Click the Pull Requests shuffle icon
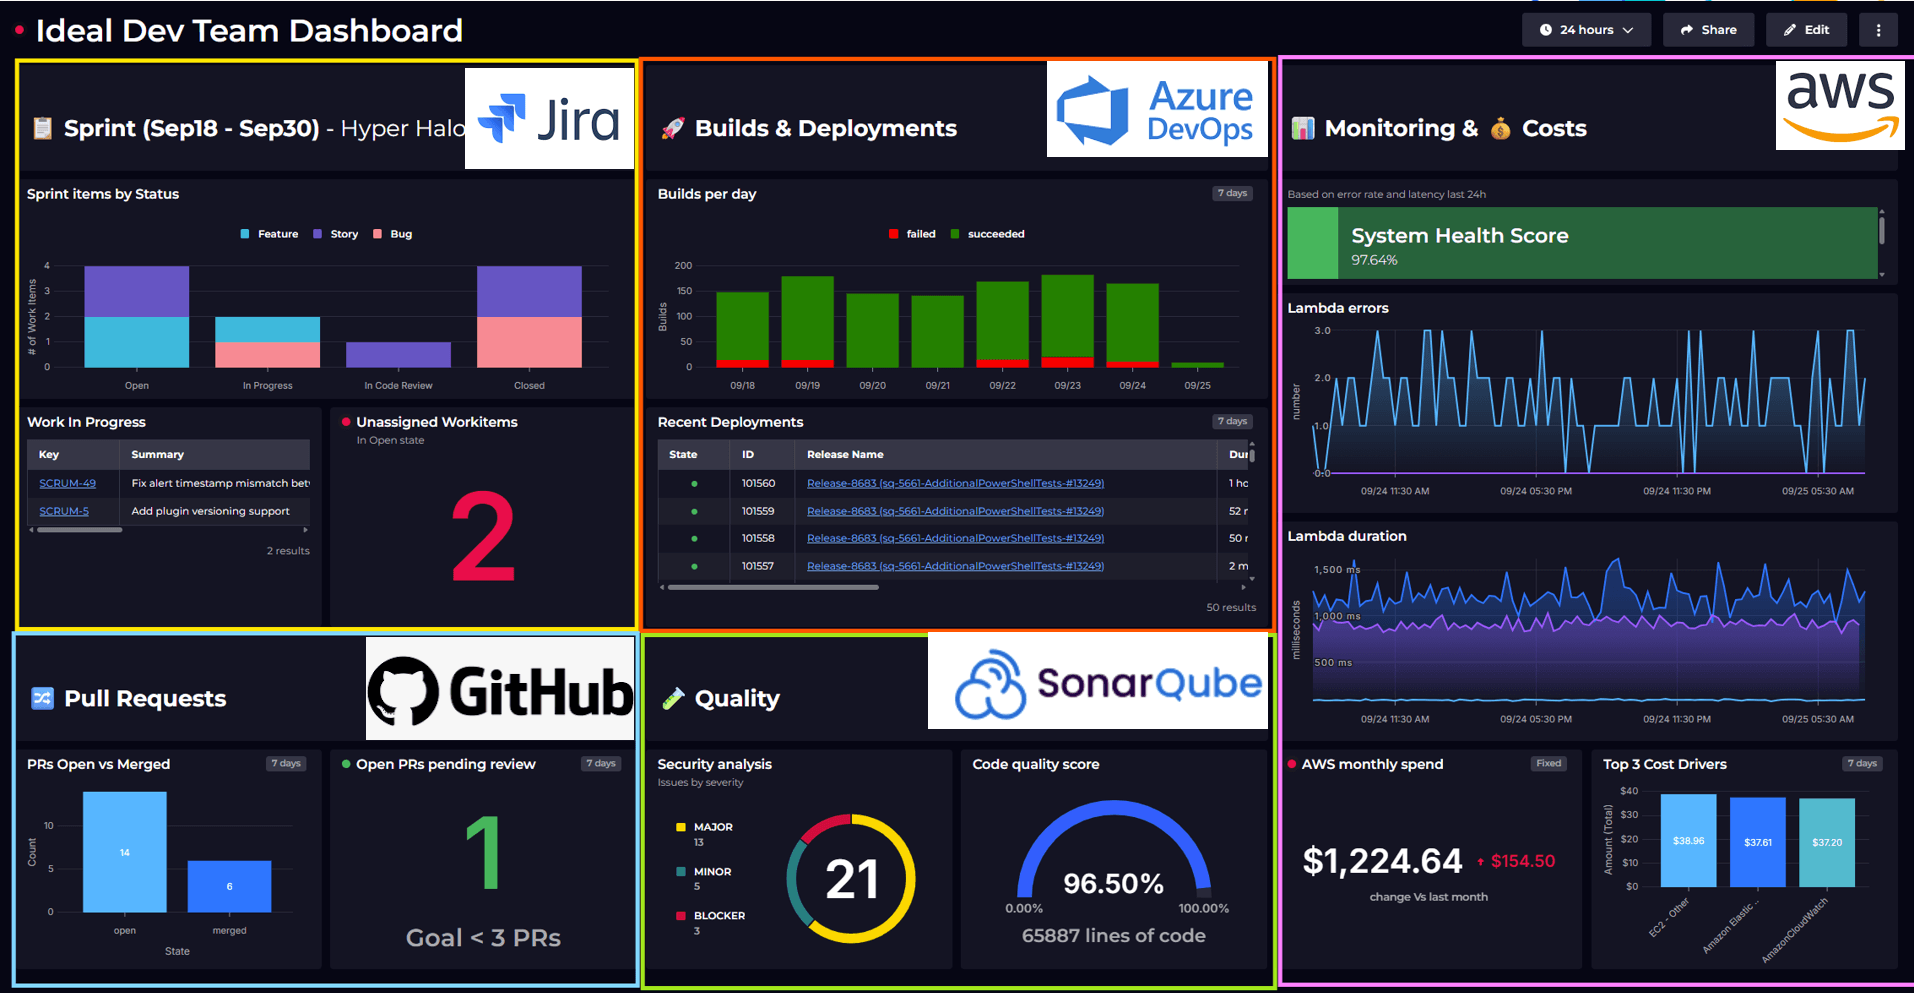Screen dimensions: 1914x993 pyautogui.click(x=42, y=698)
